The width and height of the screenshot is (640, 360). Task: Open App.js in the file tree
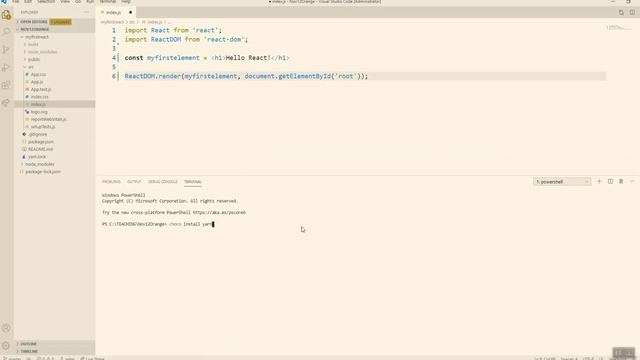pos(37,82)
